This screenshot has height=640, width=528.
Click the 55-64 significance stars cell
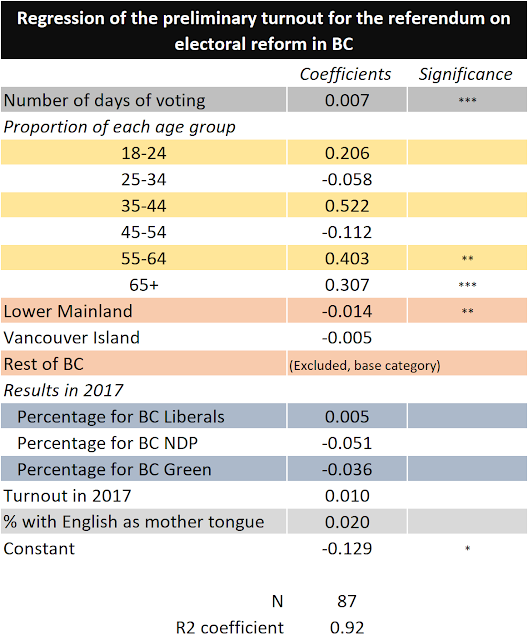pos(467,258)
